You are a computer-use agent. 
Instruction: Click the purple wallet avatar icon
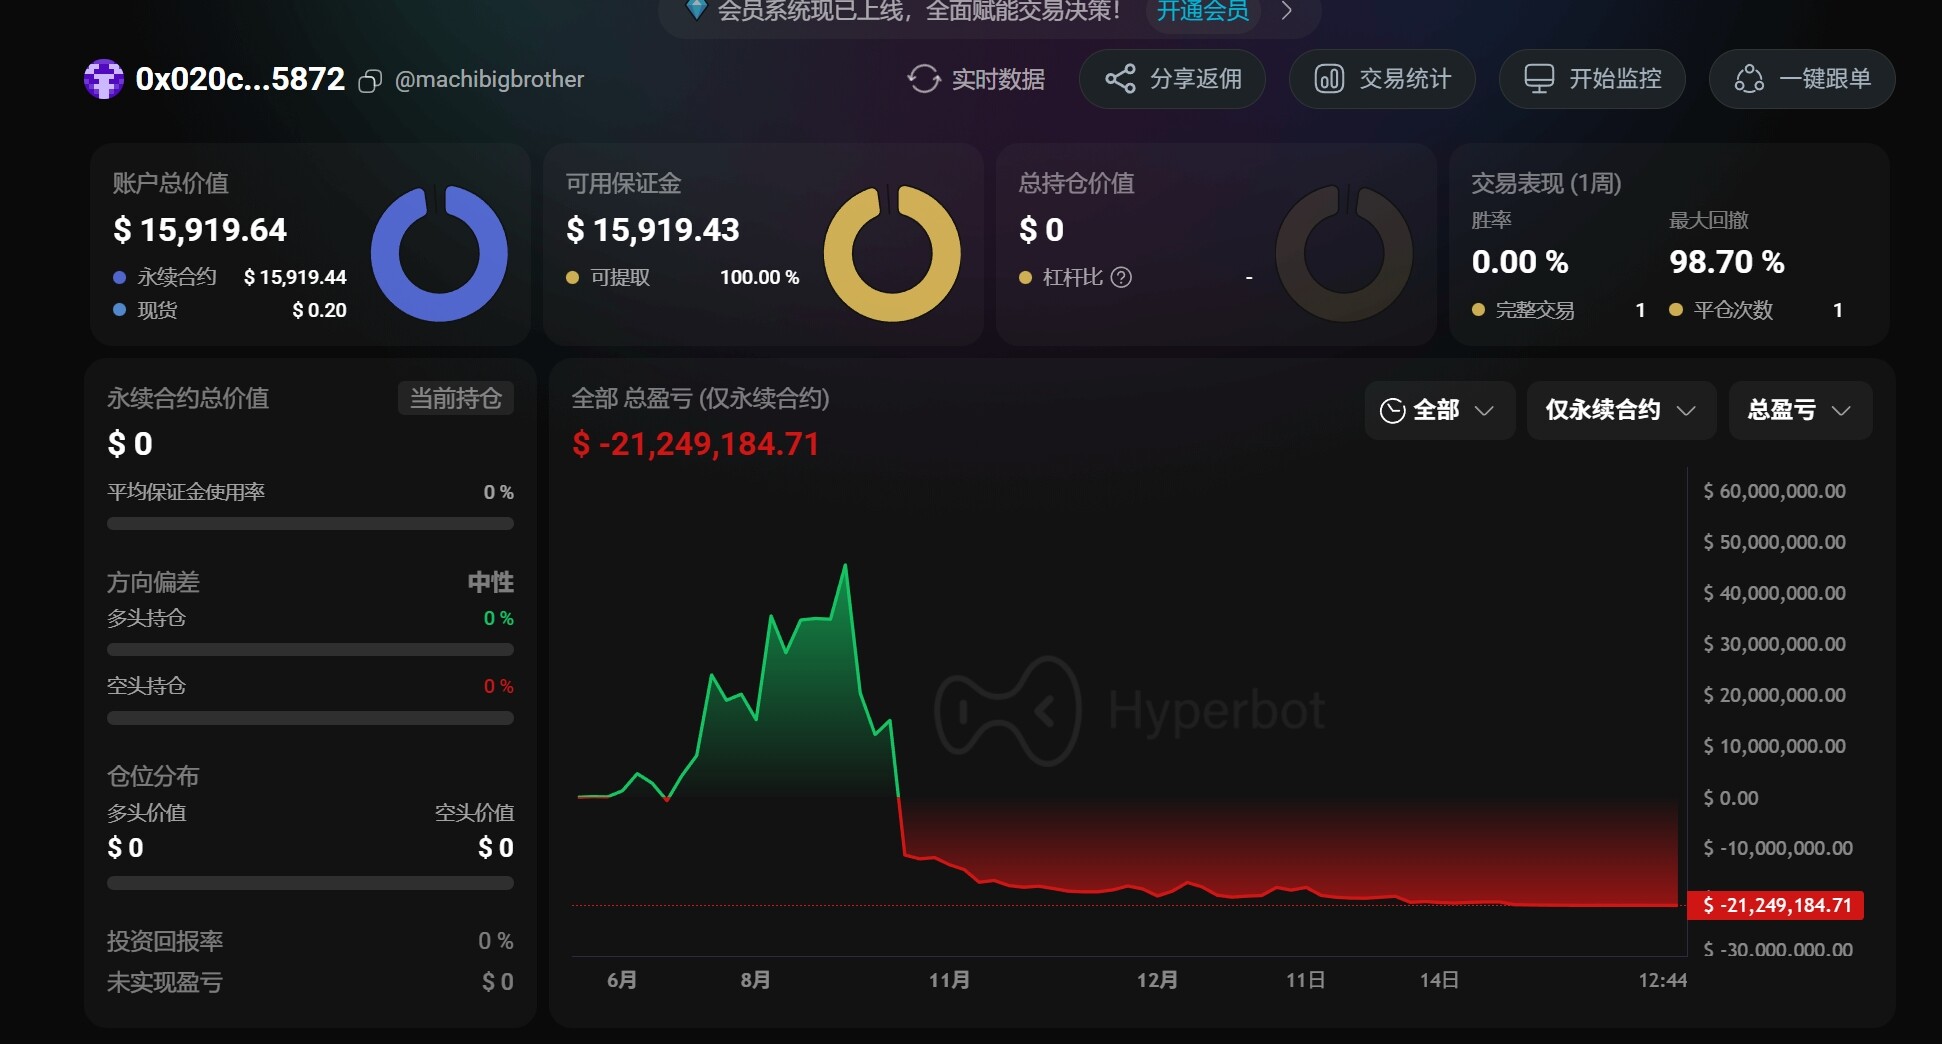pos(104,79)
